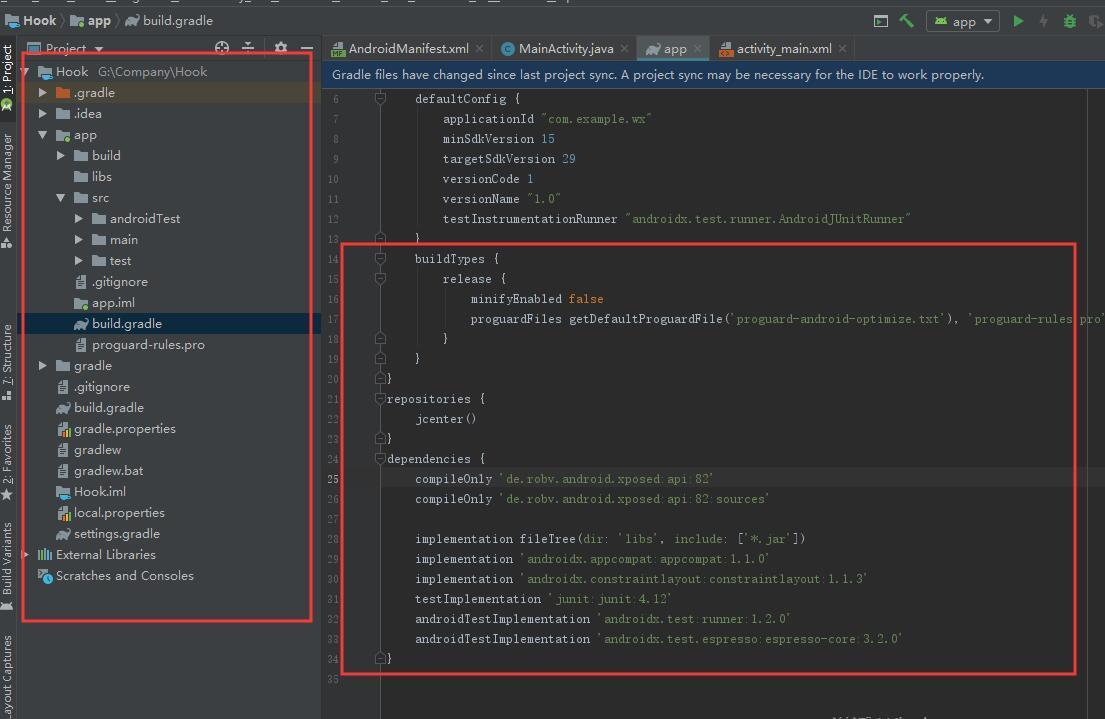Click minifyEnabled false value in editor
The image size is (1105, 719).
tap(586, 299)
